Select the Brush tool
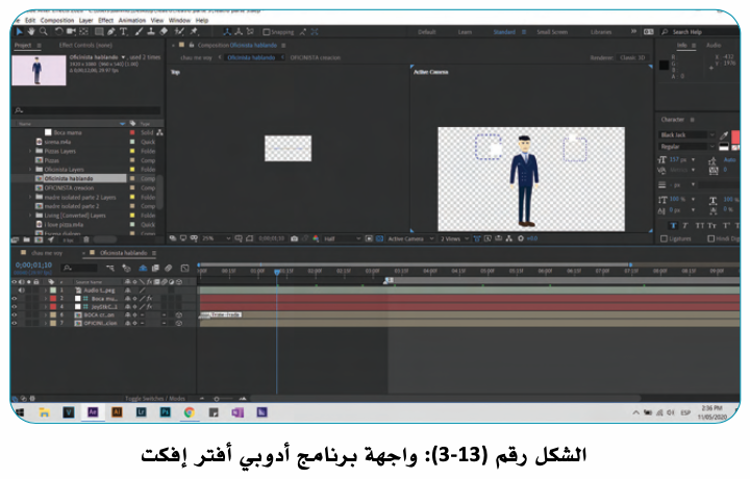The width and height of the screenshot is (750, 479). tap(139, 32)
